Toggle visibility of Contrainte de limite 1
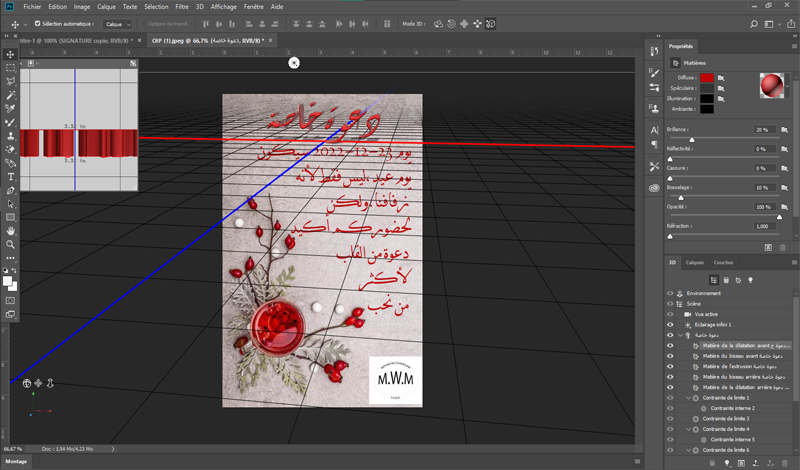This screenshot has height=470, width=800. (x=670, y=398)
